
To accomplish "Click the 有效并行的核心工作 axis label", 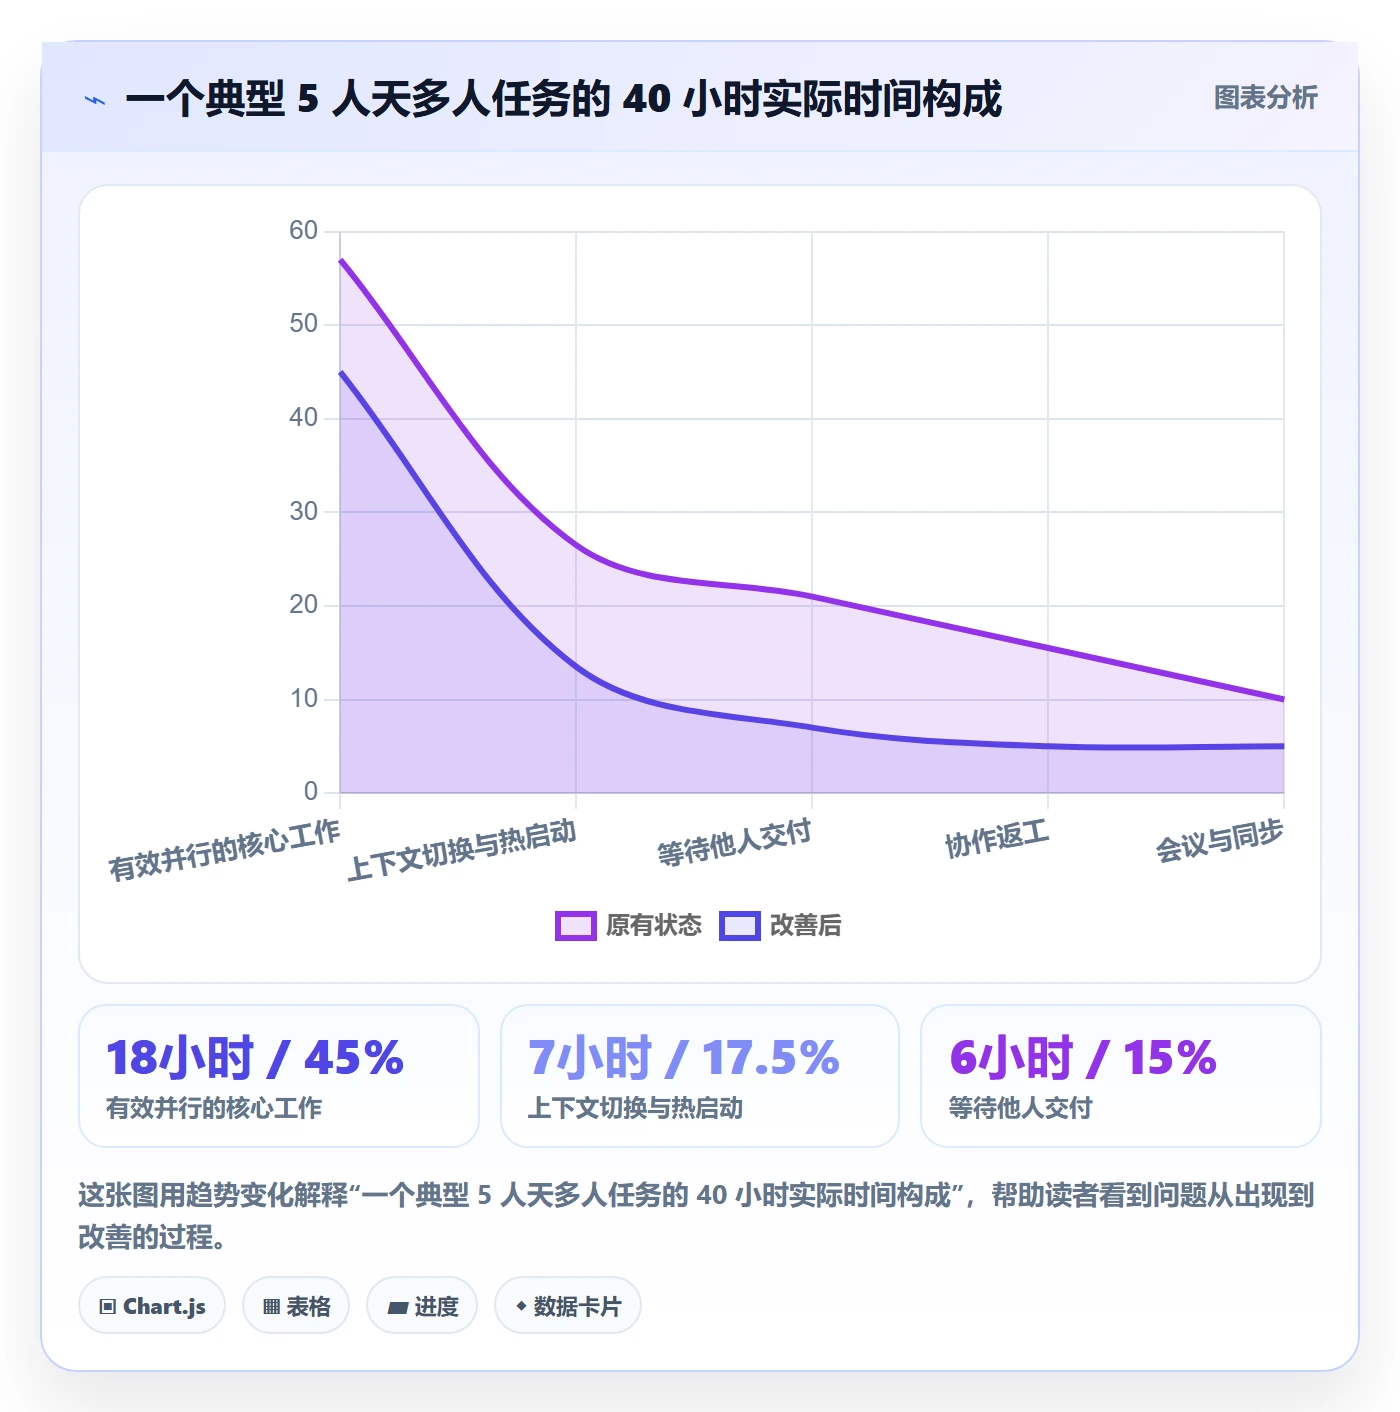I will coord(225,850).
